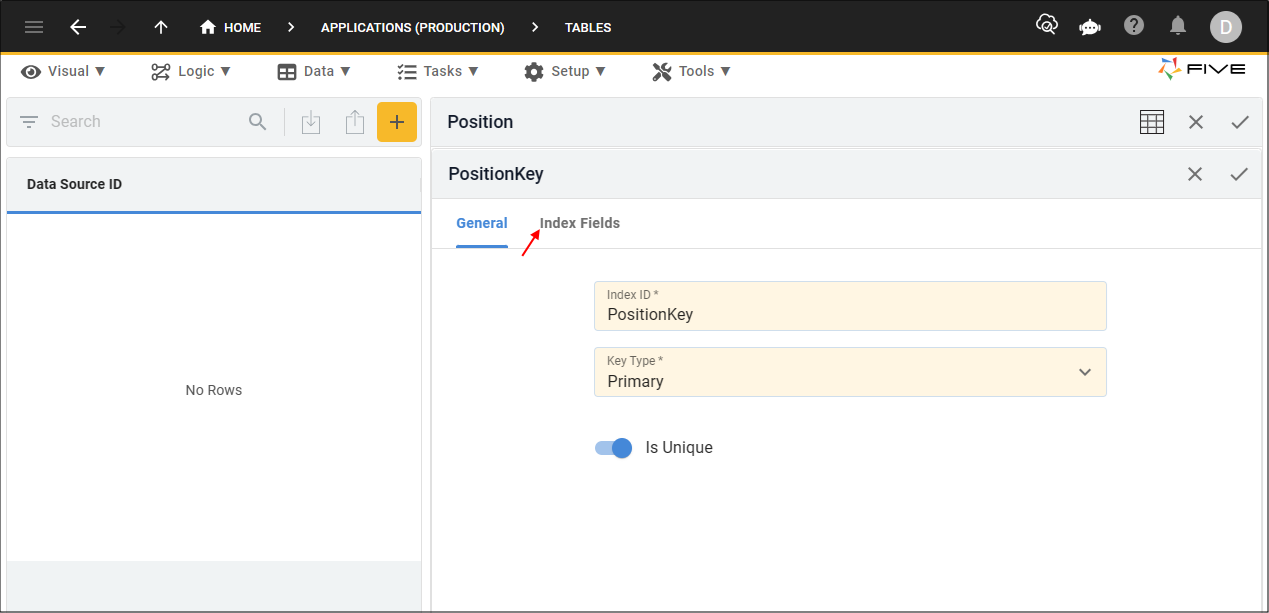Toggle the Is Unique switch

[614, 448]
